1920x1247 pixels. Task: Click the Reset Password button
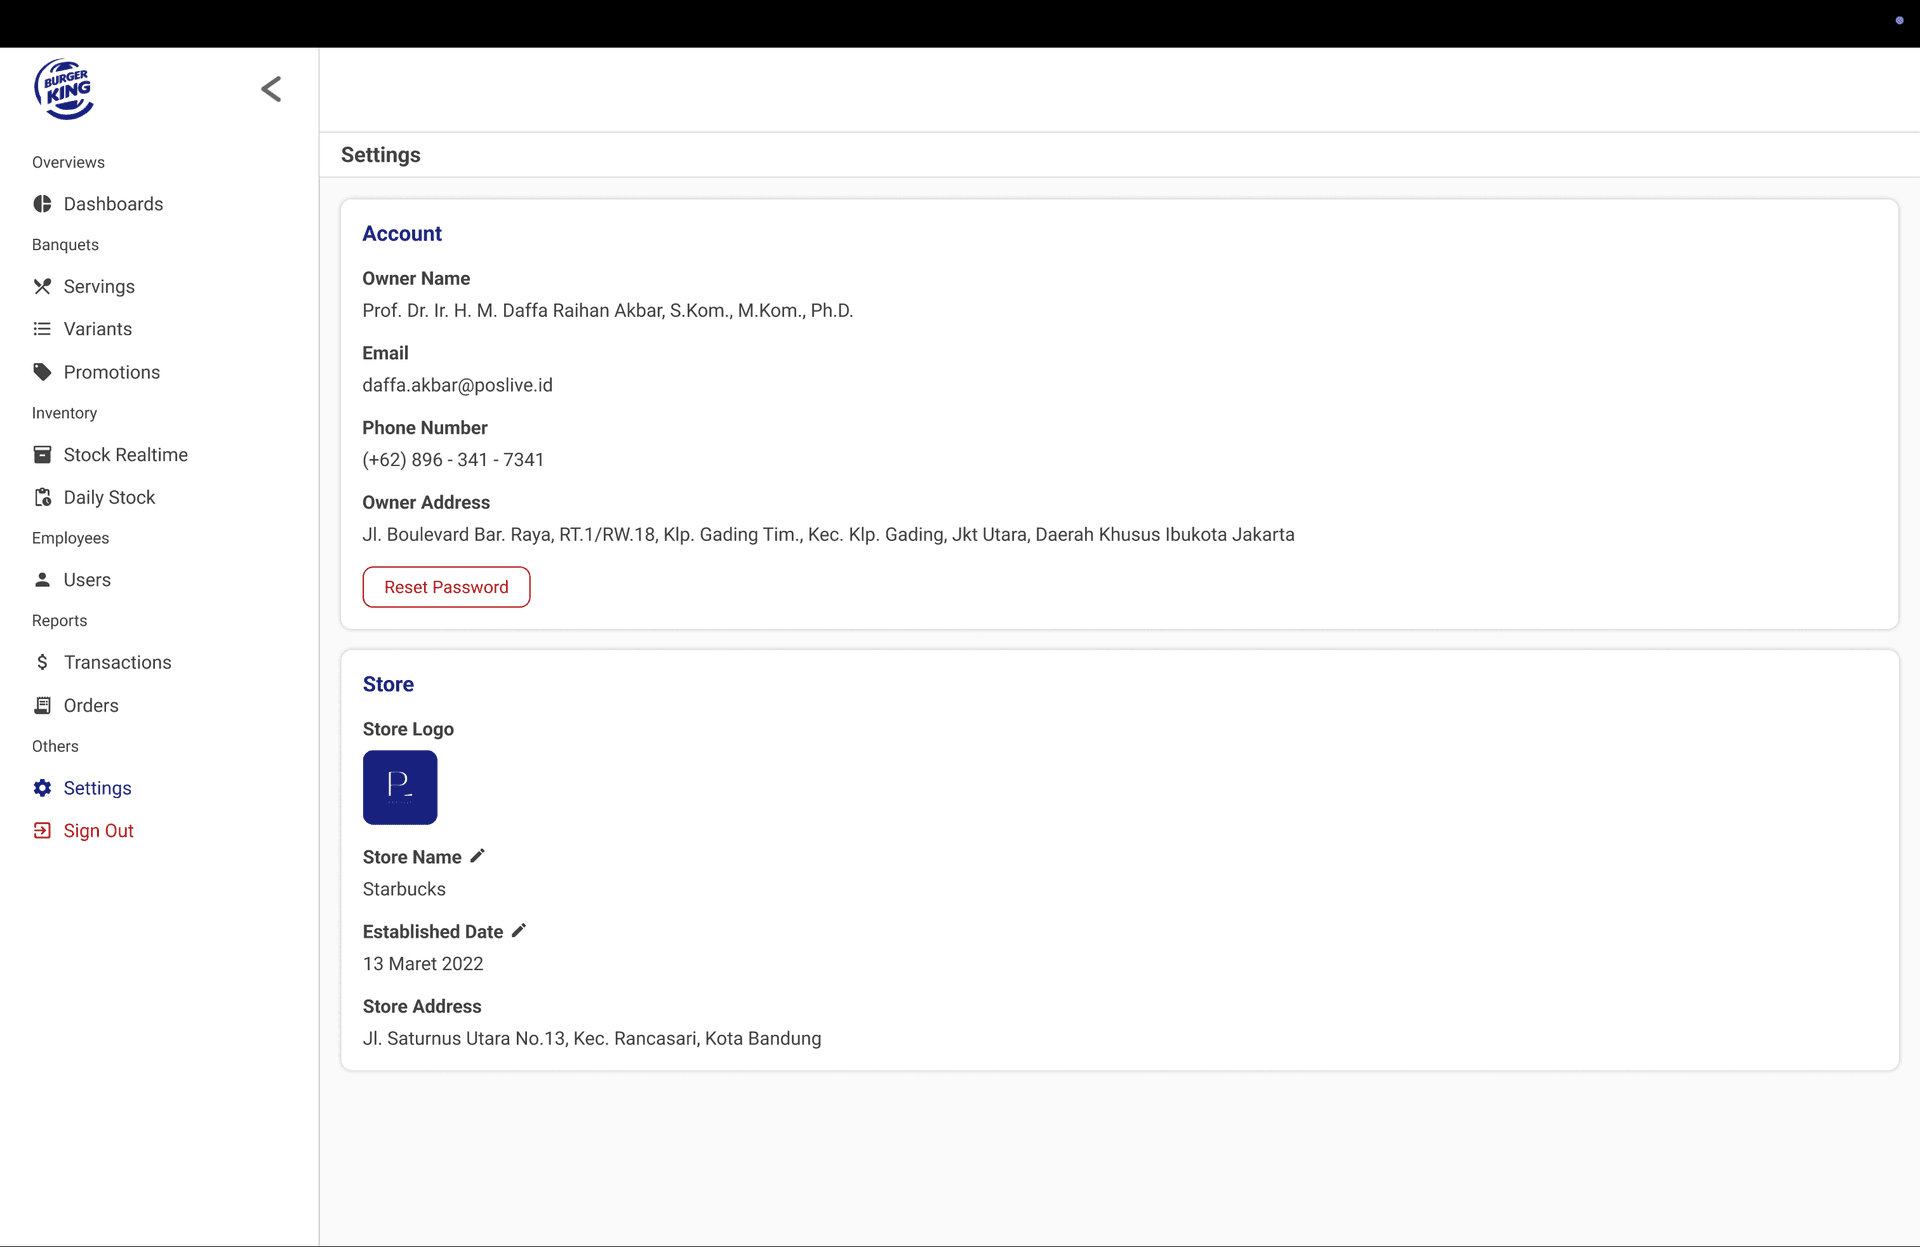[x=446, y=587]
